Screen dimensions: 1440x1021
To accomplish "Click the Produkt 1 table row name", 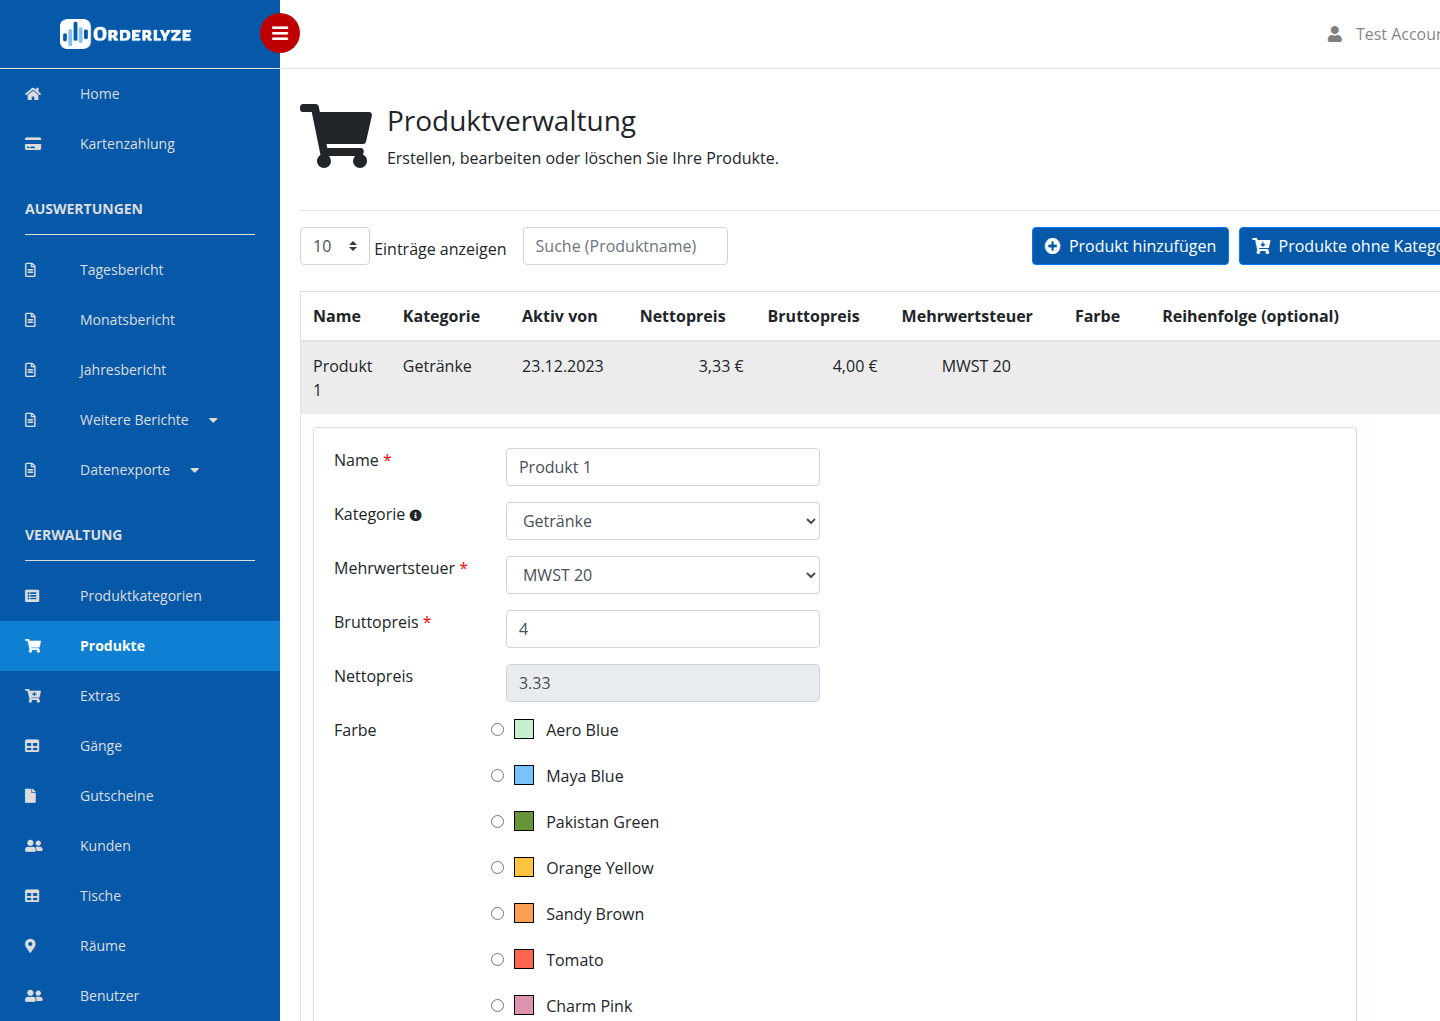I will (x=343, y=378).
